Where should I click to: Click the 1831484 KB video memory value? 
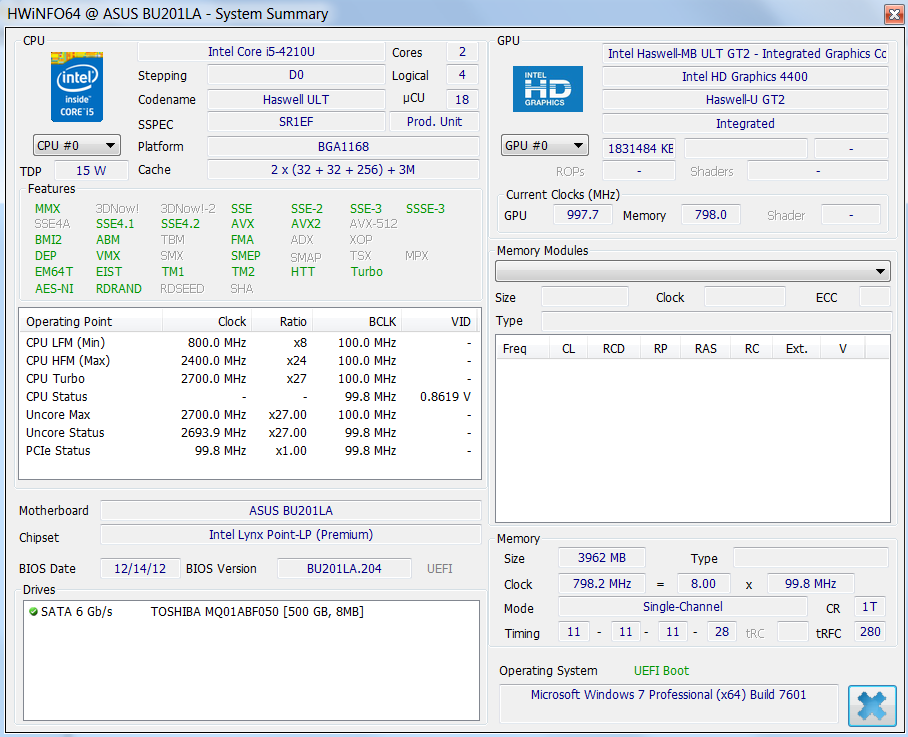pyautogui.click(x=639, y=148)
